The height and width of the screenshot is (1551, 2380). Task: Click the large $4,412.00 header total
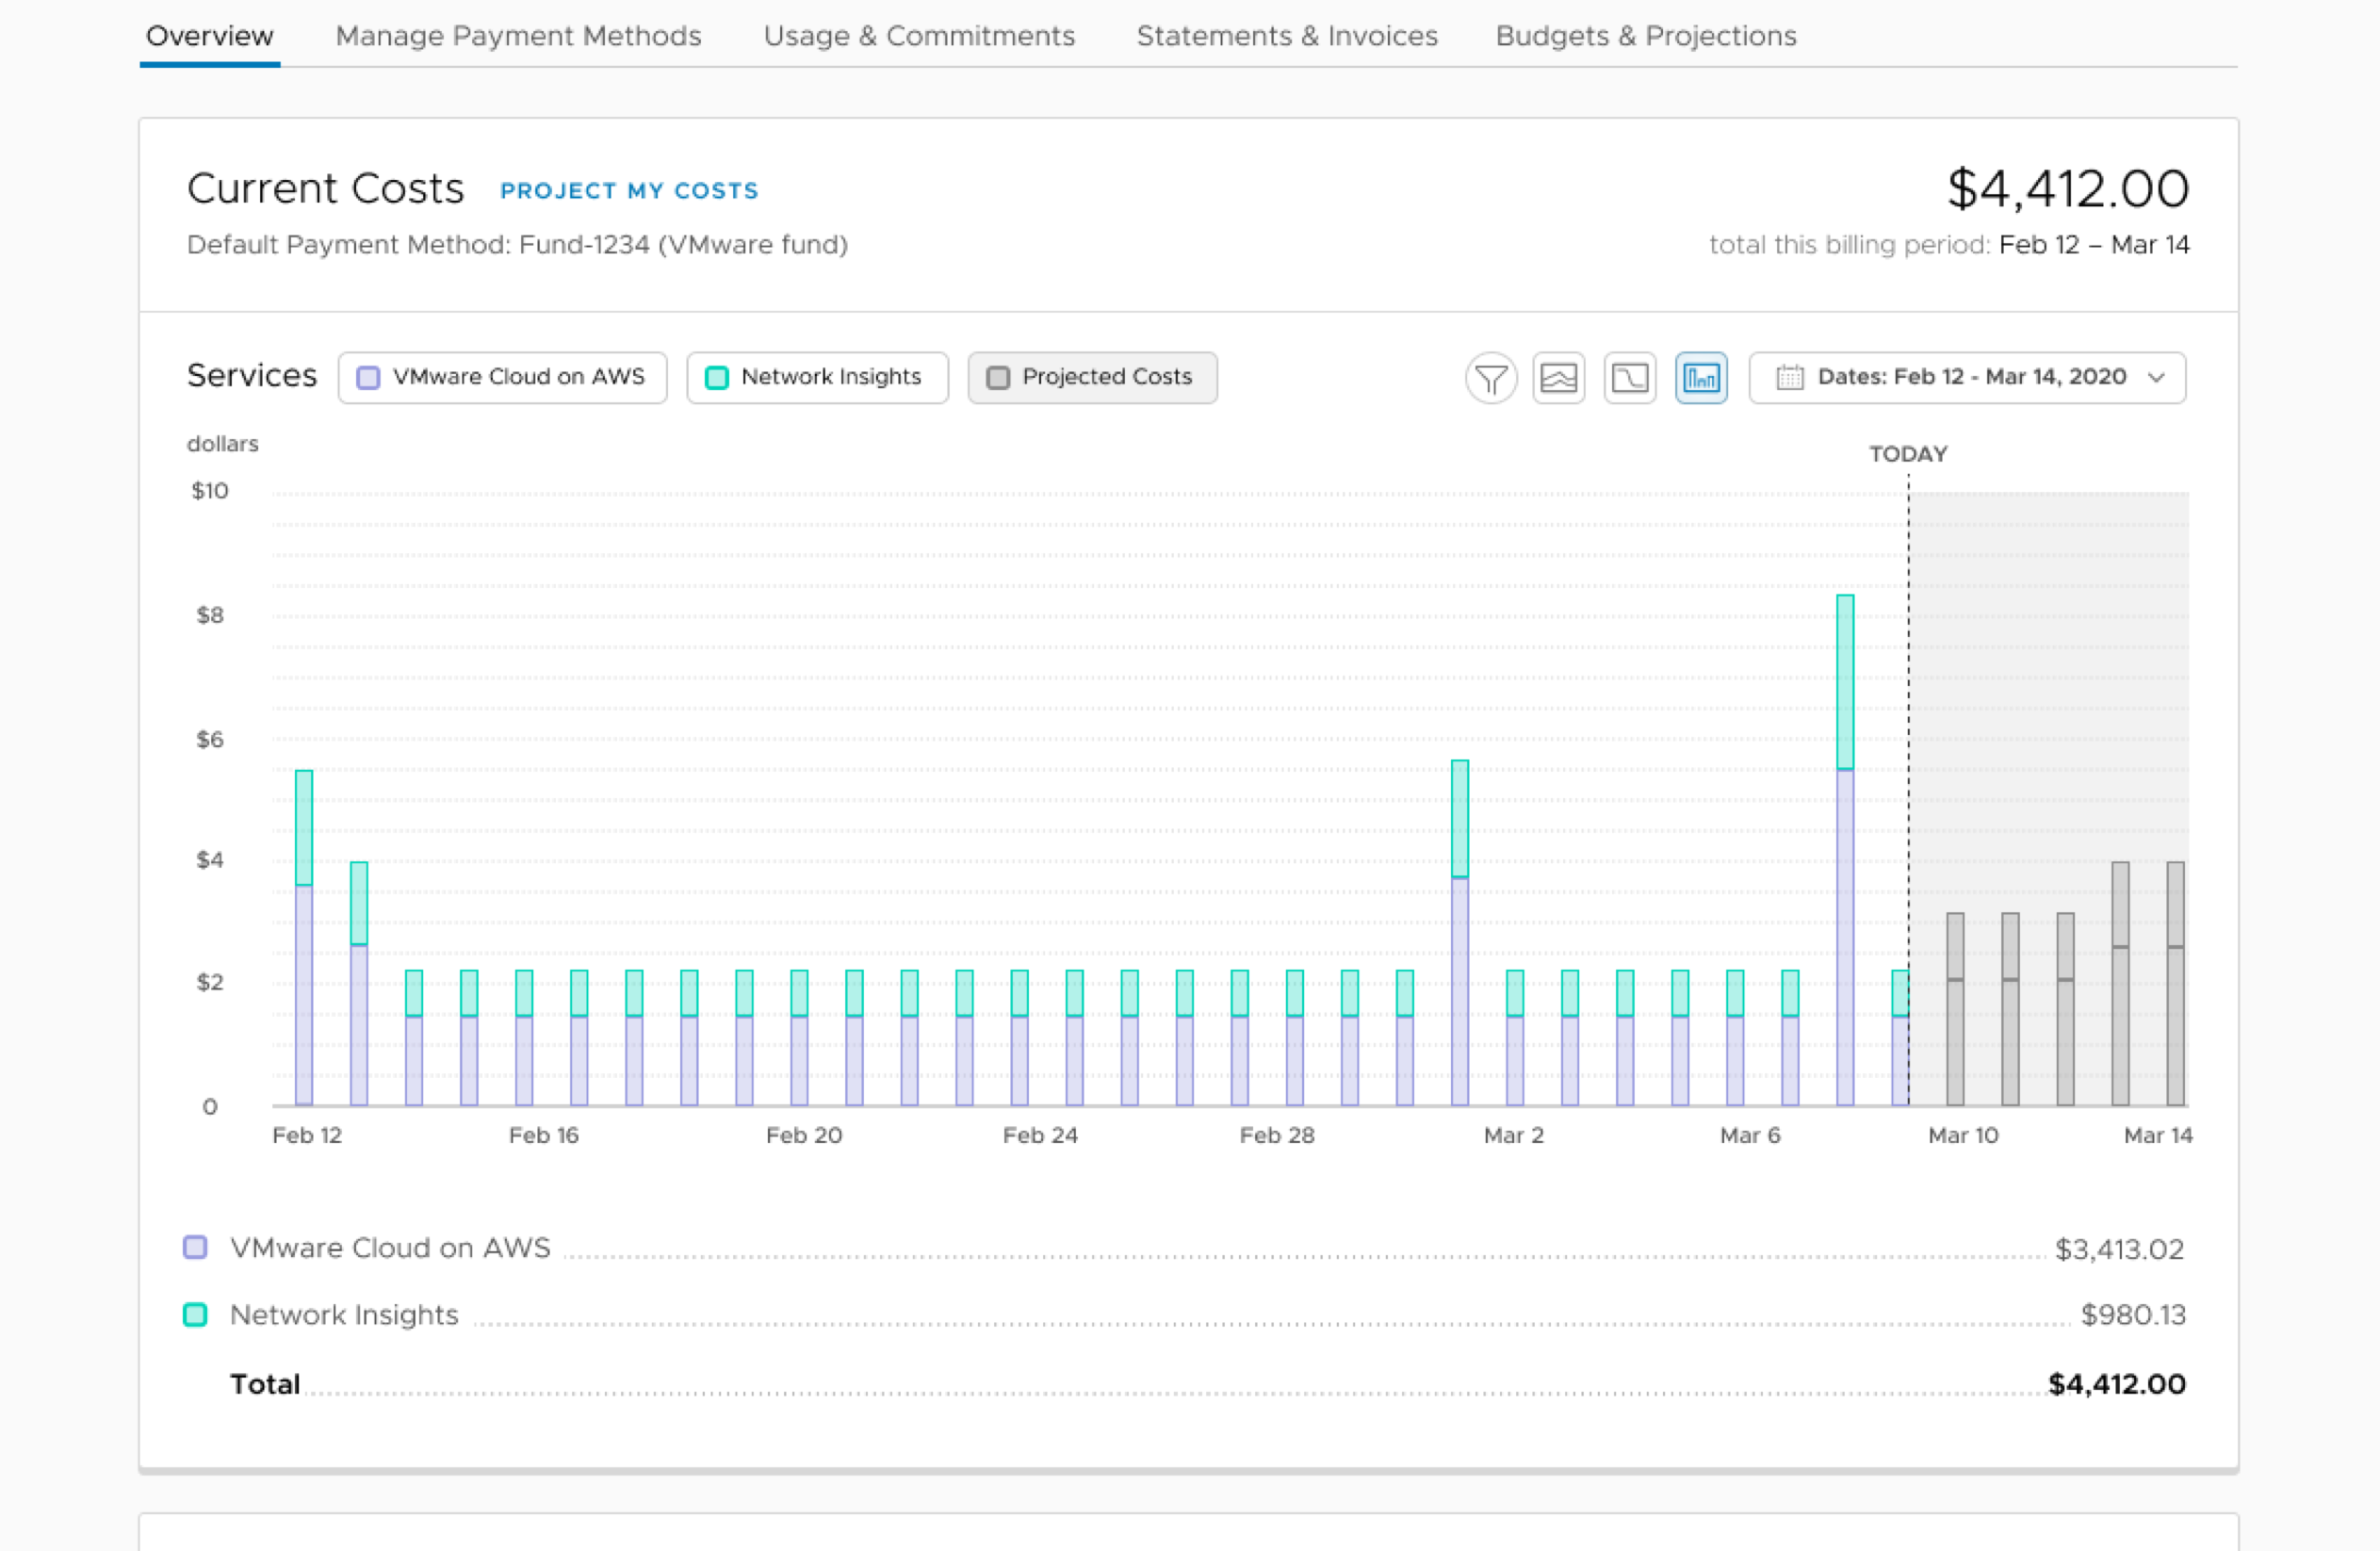pyautogui.click(x=2068, y=188)
